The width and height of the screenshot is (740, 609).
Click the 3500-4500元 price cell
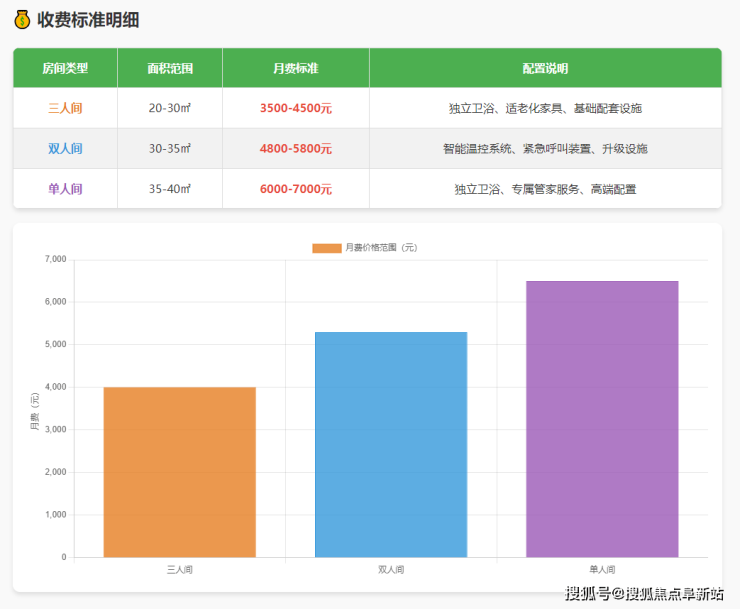[x=296, y=108]
